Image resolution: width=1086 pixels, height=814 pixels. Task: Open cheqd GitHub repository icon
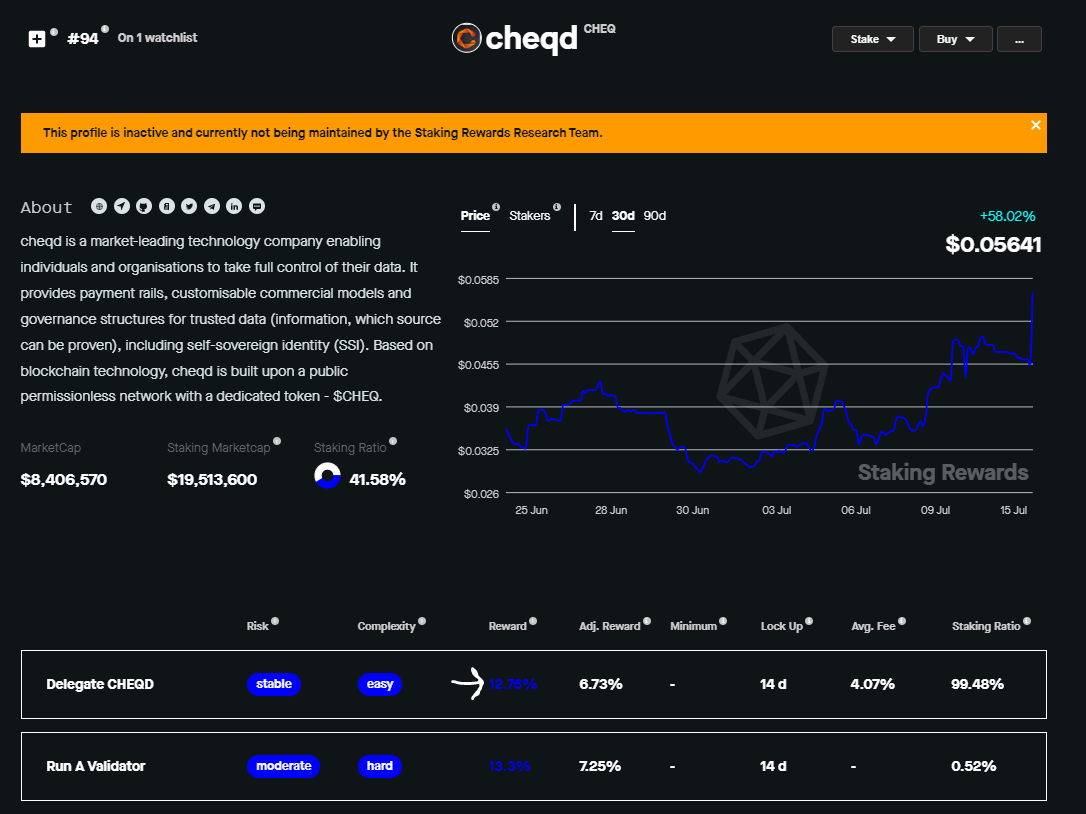click(x=144, y=206)
